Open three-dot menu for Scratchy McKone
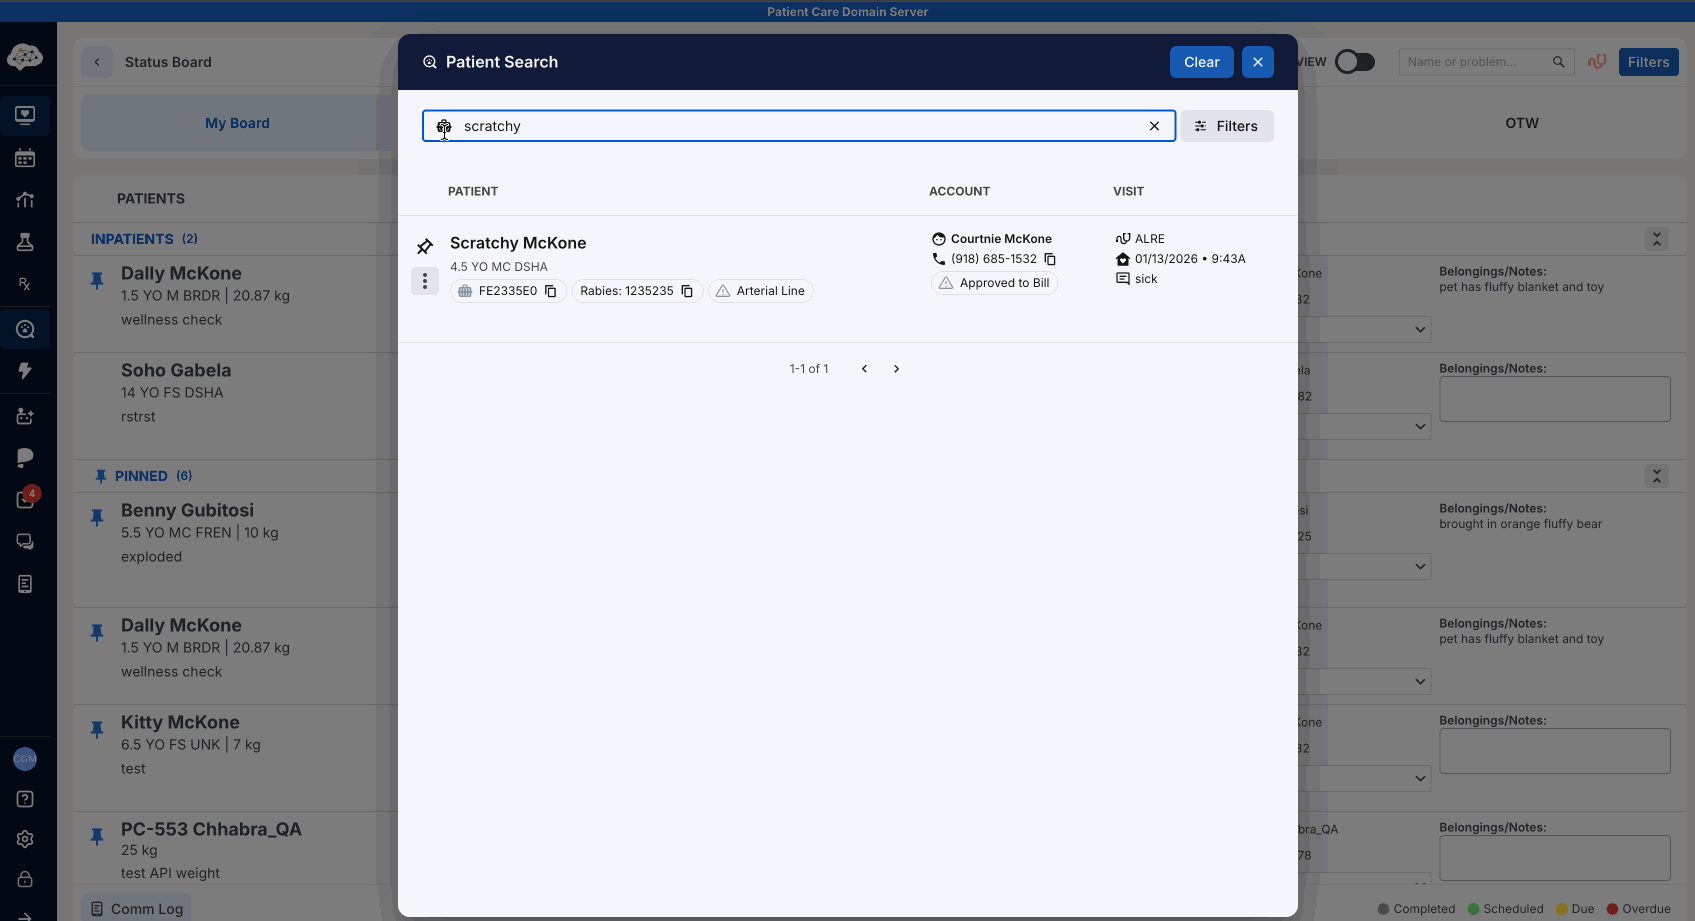This screenshot has width=1695, height=921. pos(425,281)
